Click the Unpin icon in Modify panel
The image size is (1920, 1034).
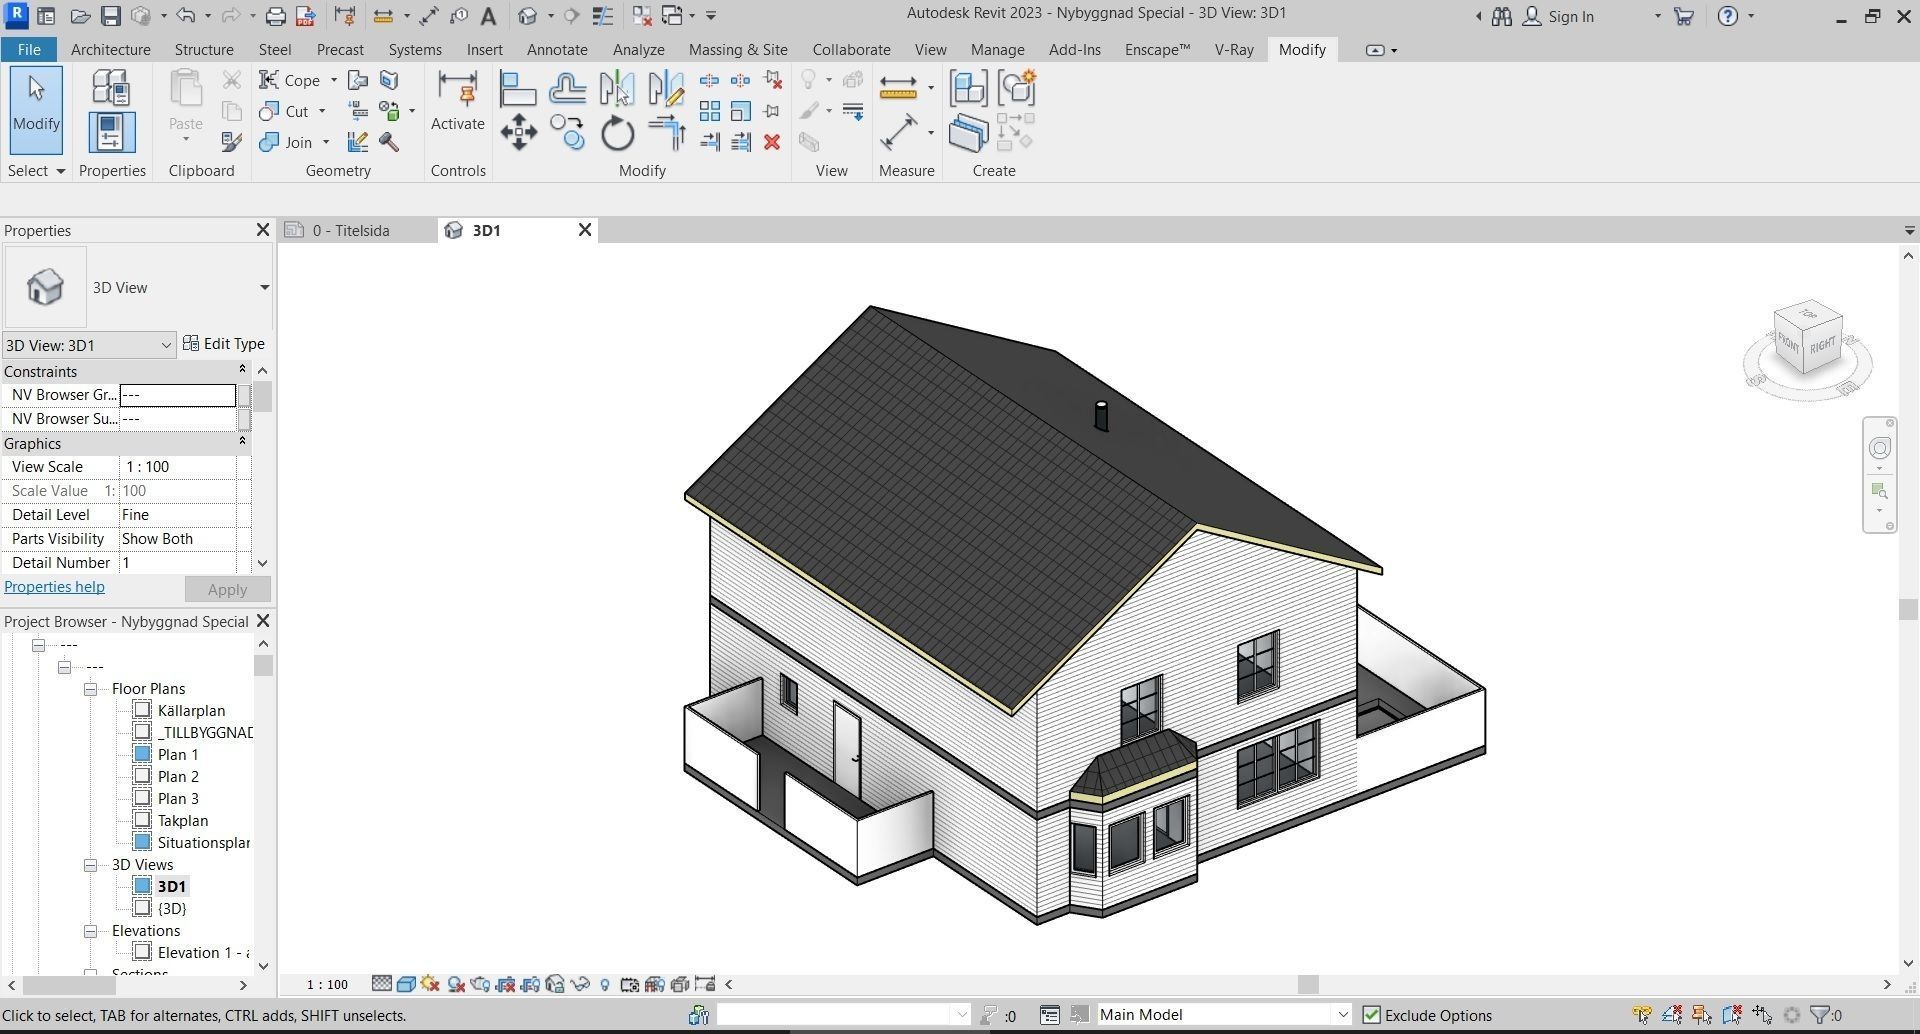(x=771, y=81)
